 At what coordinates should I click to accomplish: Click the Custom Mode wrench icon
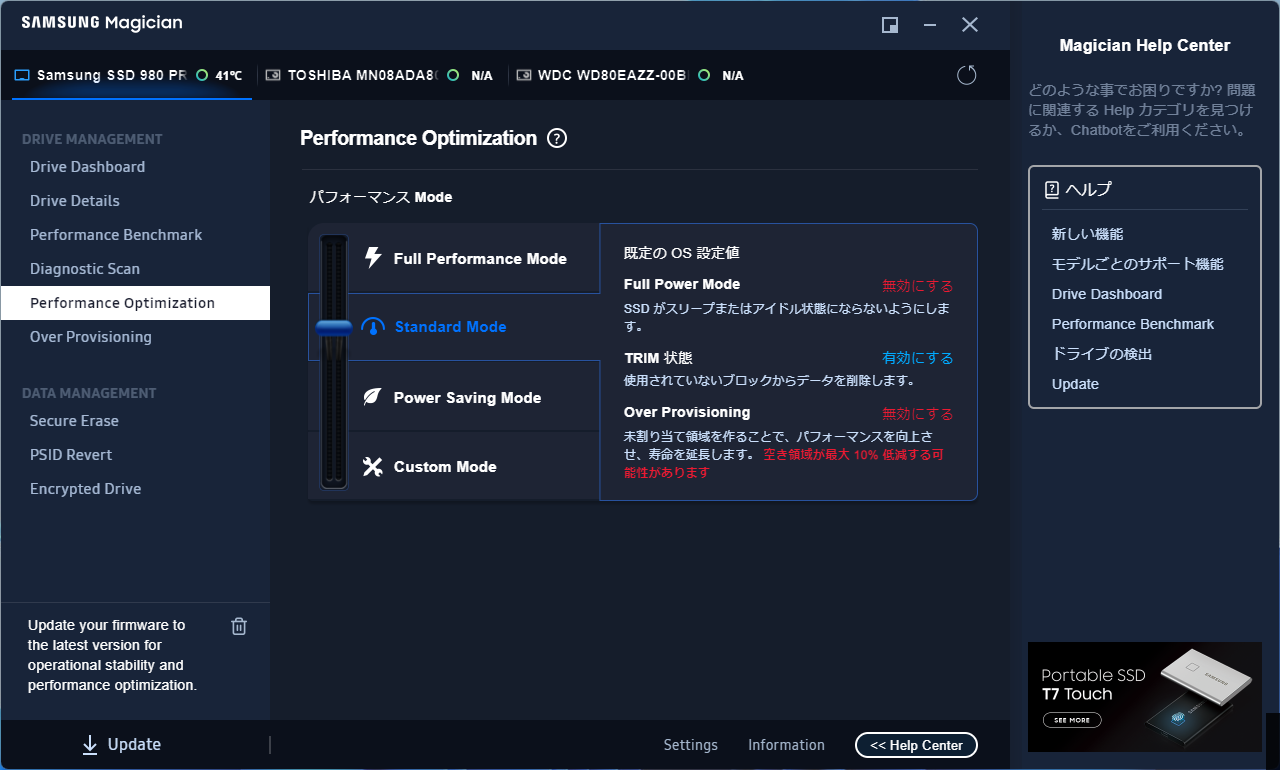click(372, 466)
